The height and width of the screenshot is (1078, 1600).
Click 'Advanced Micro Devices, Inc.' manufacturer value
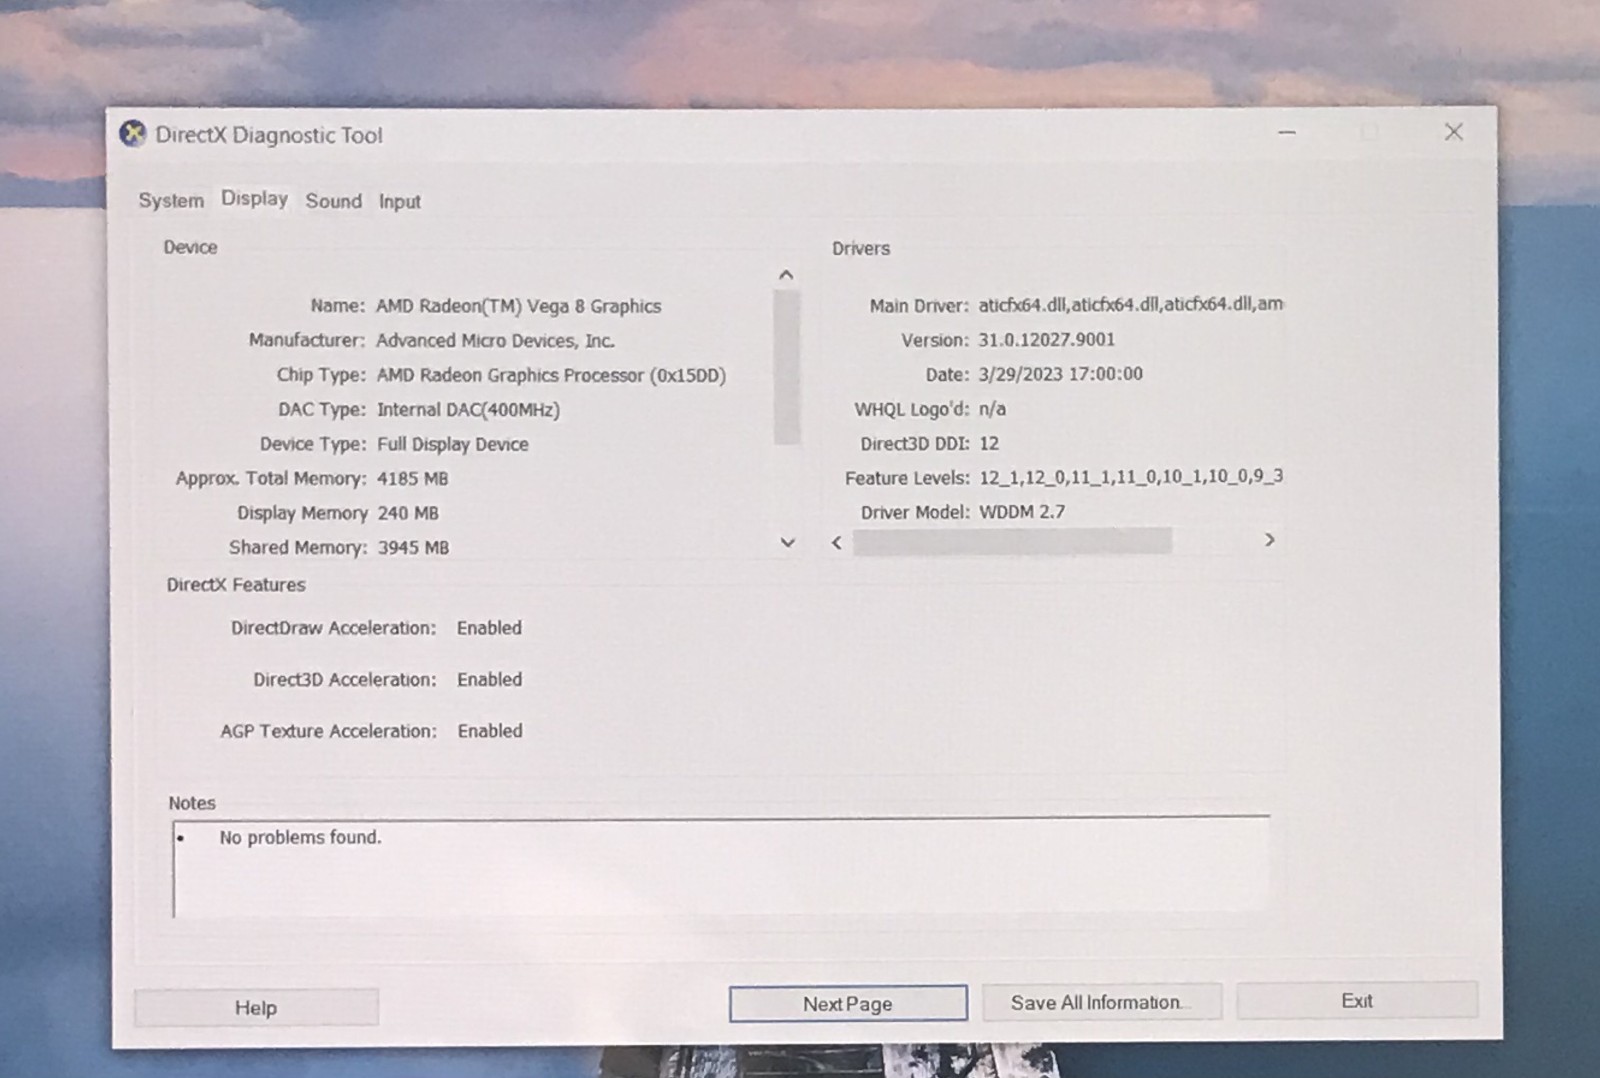495,340
